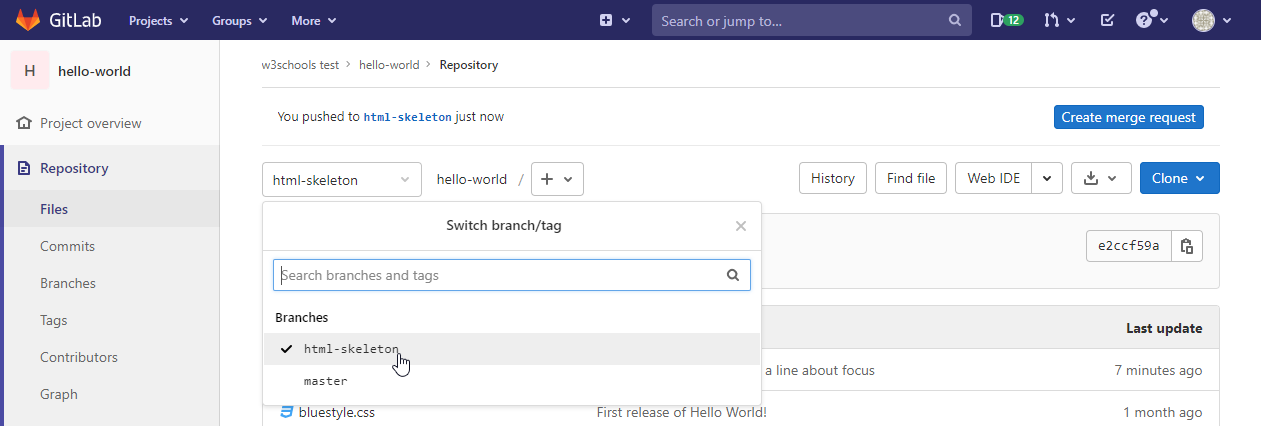The width and height of the screenshot is (1261, 426).
Task: Click the Create merge request button
Action: (x=1128, y=117)
